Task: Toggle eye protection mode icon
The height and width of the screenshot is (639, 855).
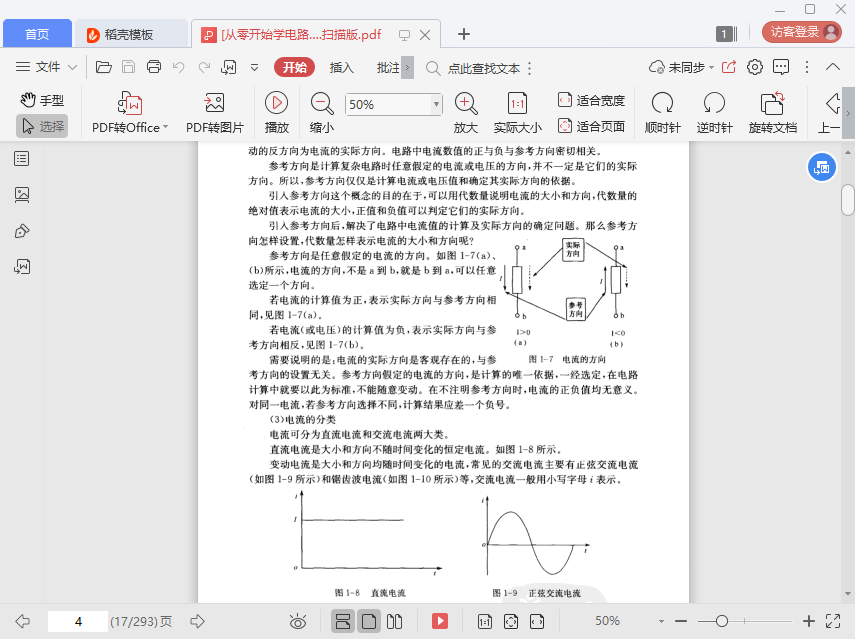Action: (298, 622)
